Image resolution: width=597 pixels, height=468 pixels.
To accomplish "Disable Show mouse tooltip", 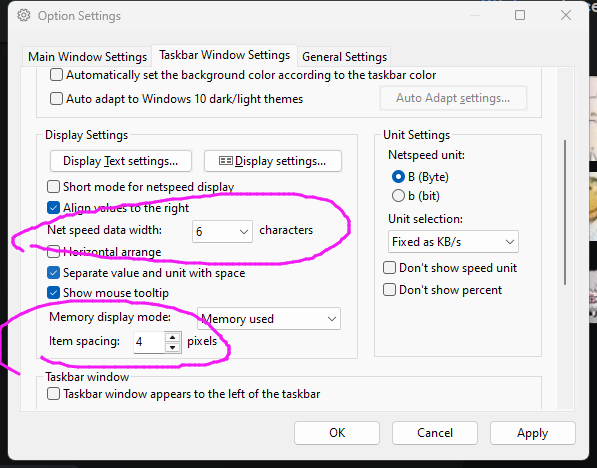I will [x=53, y=292].
